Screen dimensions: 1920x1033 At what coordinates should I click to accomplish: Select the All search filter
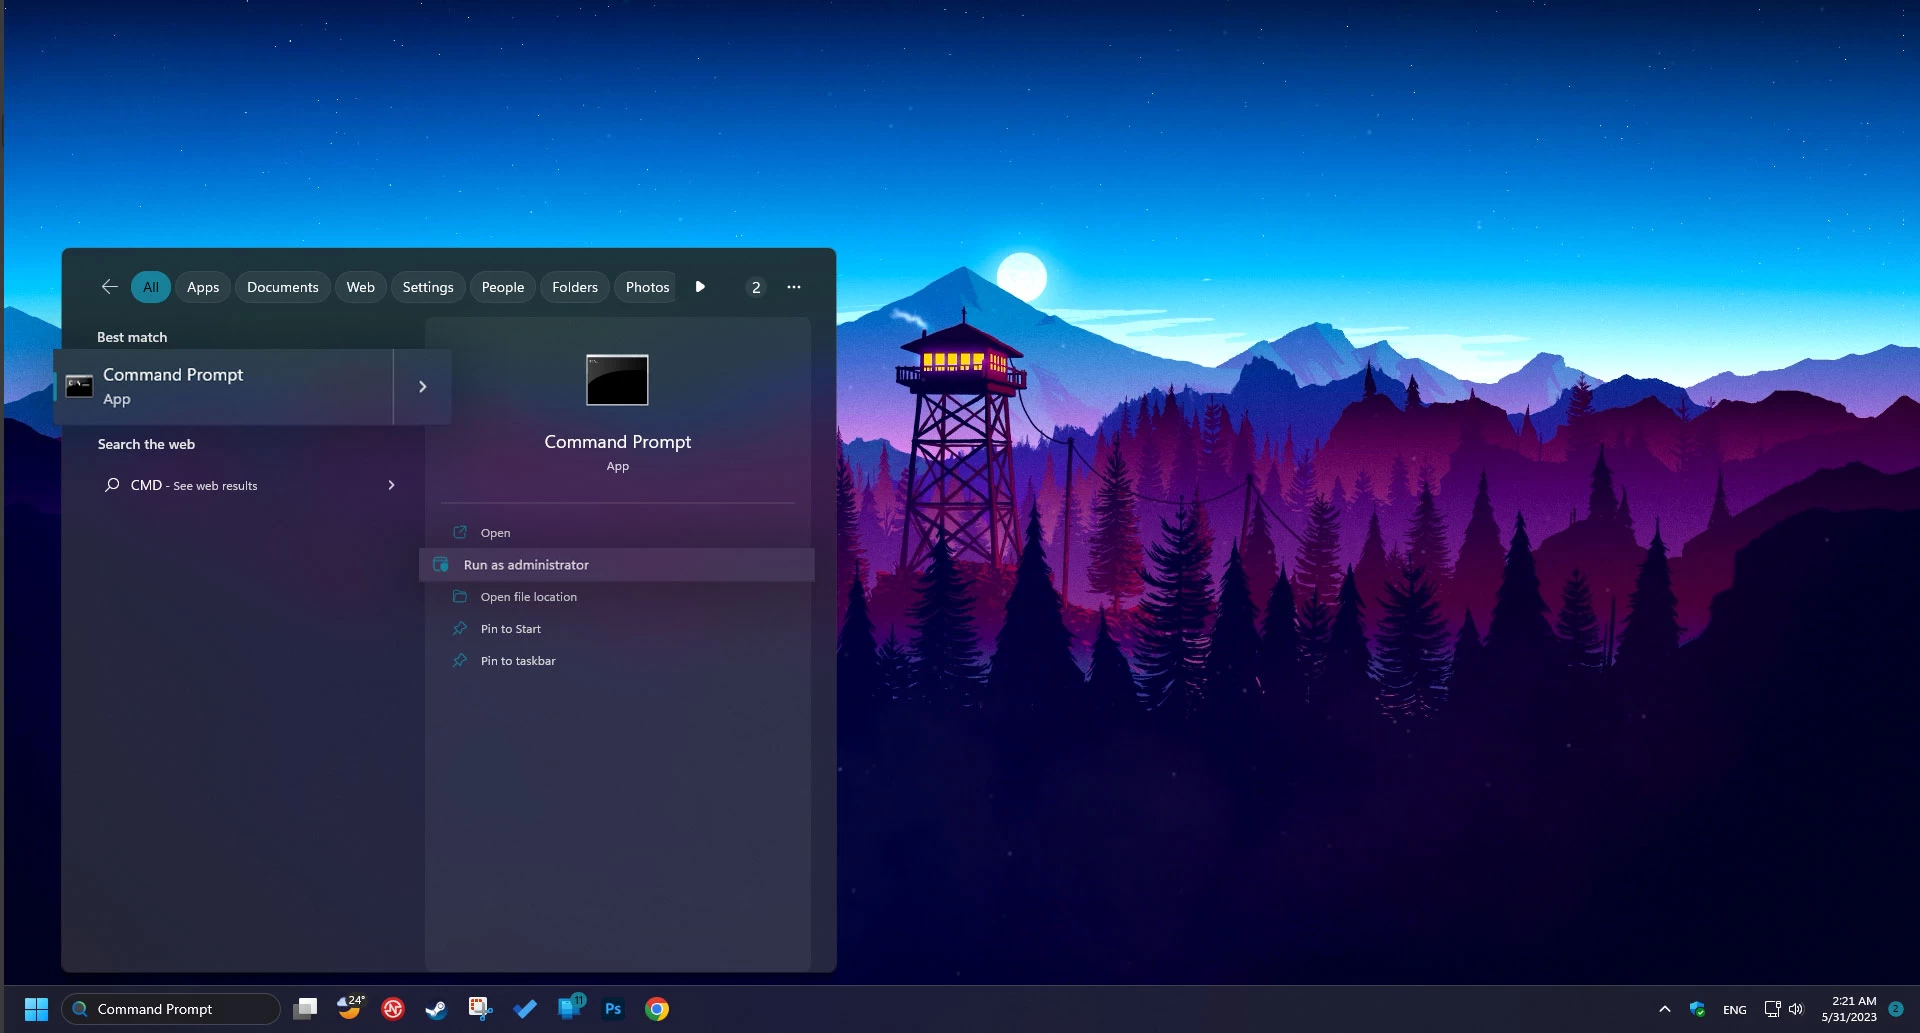tap(151, 287)
